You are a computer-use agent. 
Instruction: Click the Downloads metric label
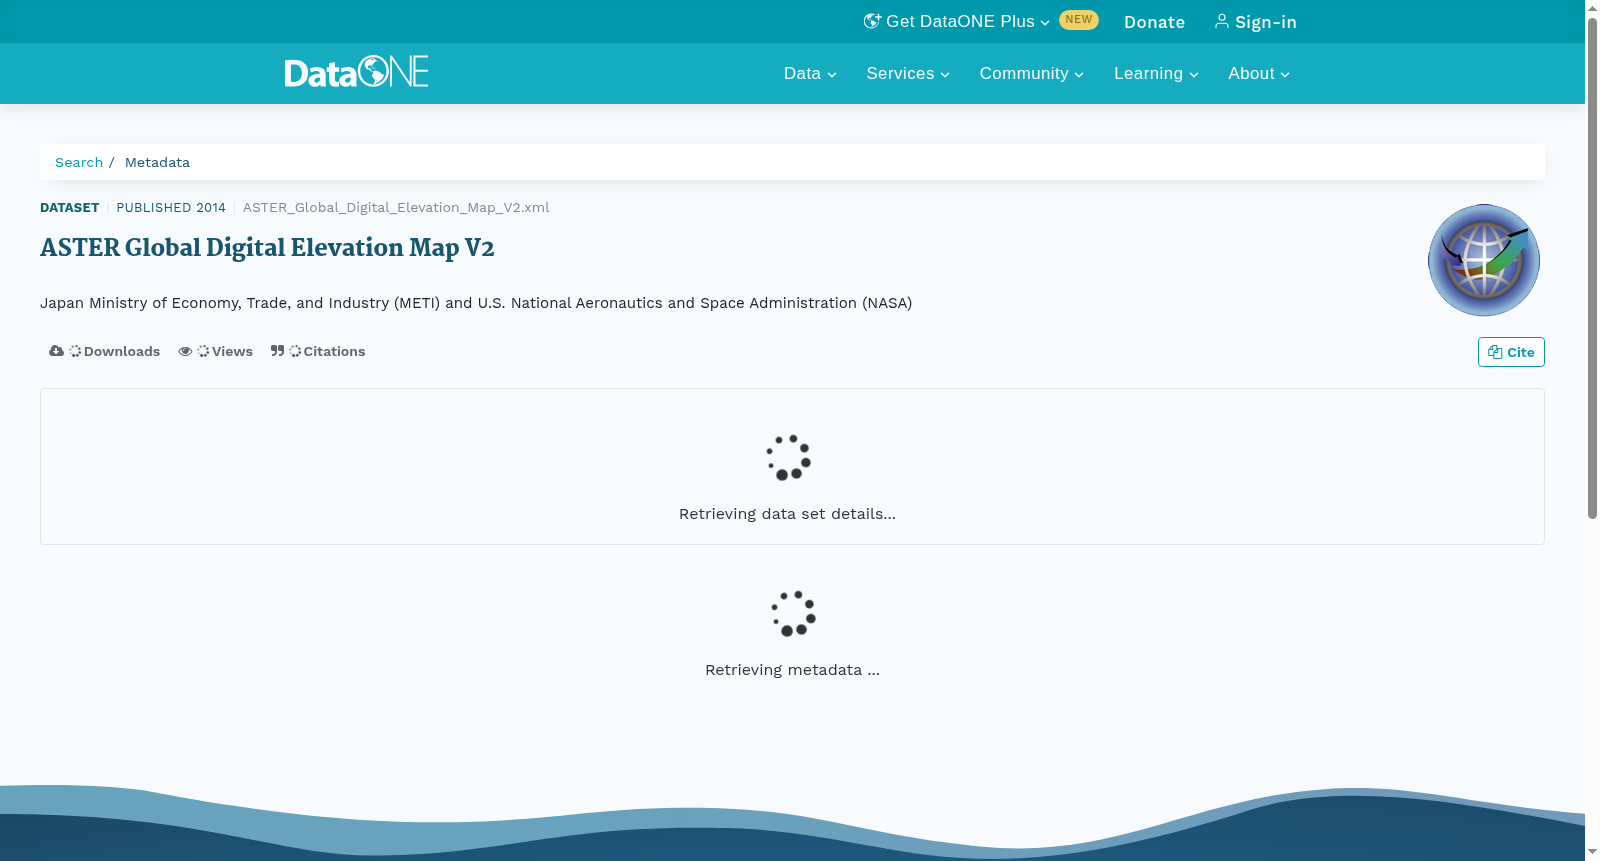pyautogui.click(x=122, y=351)
